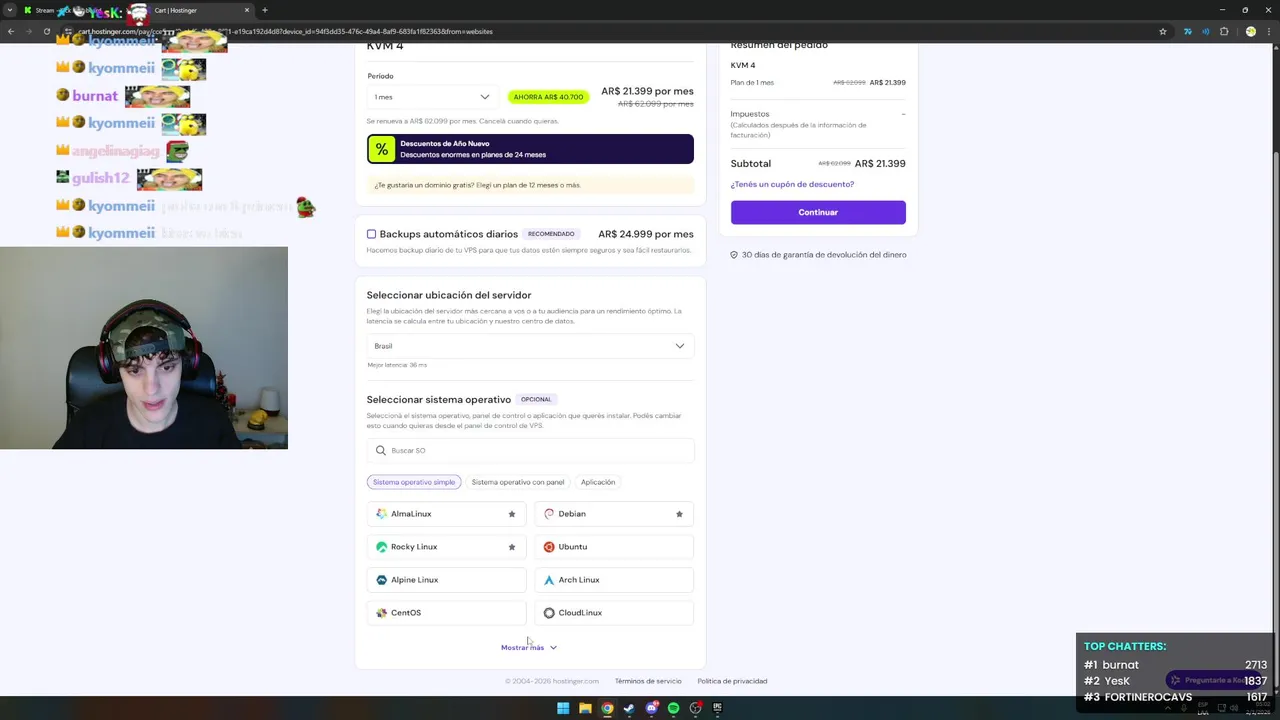1280x720 pixels.
Task: Click the star on AlmaLinux card
Action: coord(512,514)
